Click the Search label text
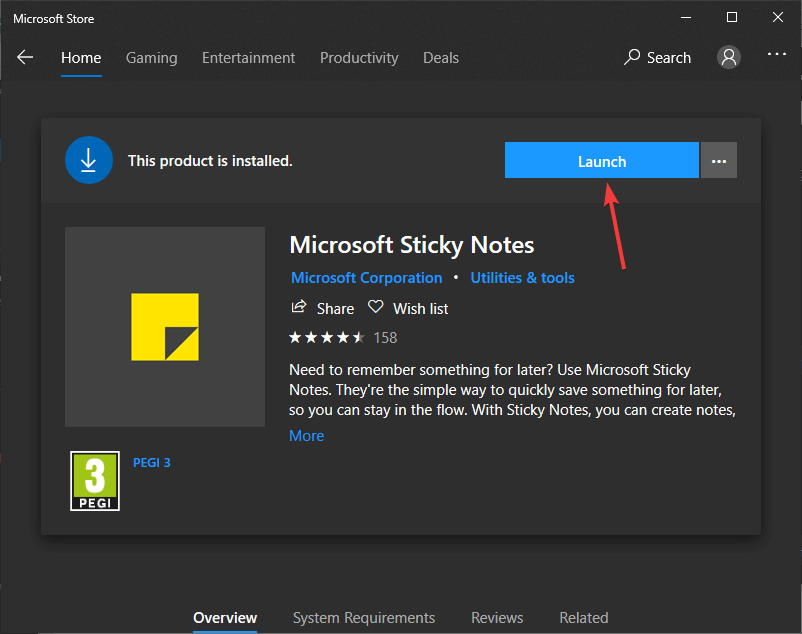Viewport: 802px width, 634px height. (669, 58)
